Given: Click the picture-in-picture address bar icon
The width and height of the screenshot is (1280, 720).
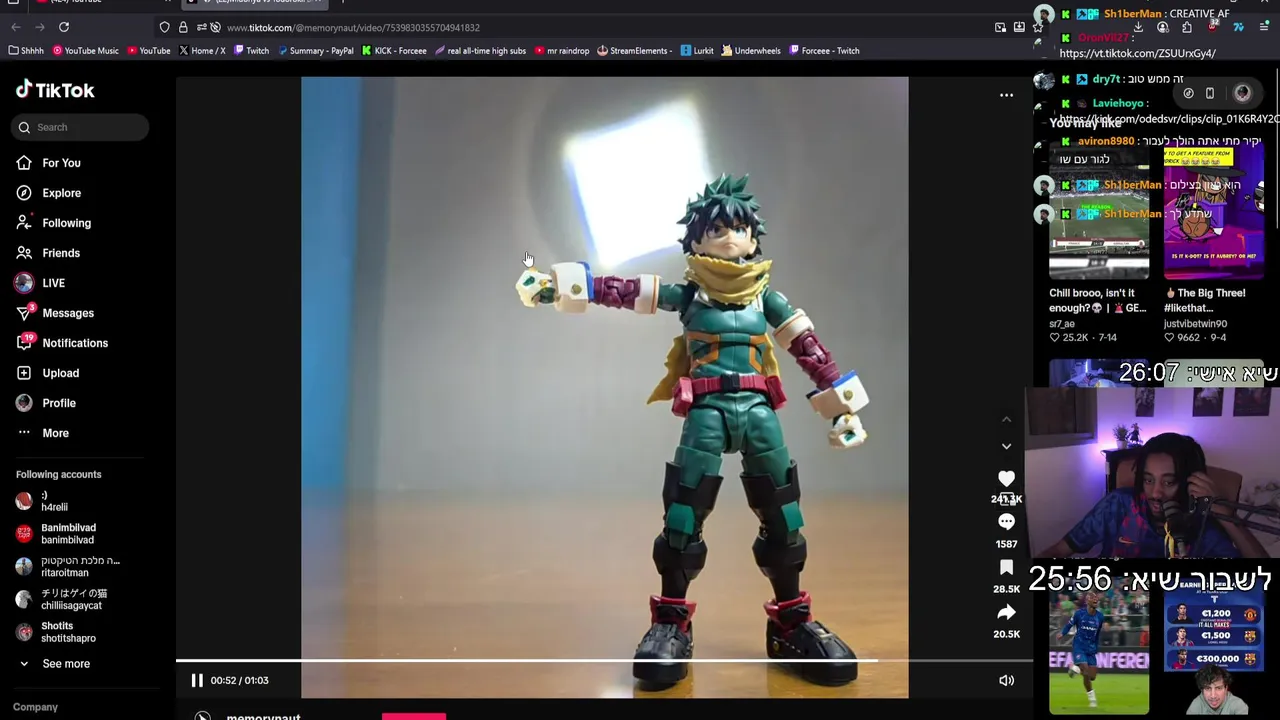Looking at the screenshot, I should [x=1000, y=27].
